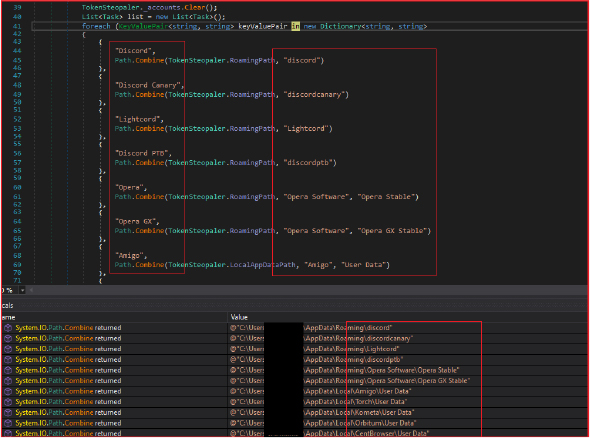Click the cube icon of the CentBrowser row
Screen dimensions: 590x438
(x=8, y=433)
